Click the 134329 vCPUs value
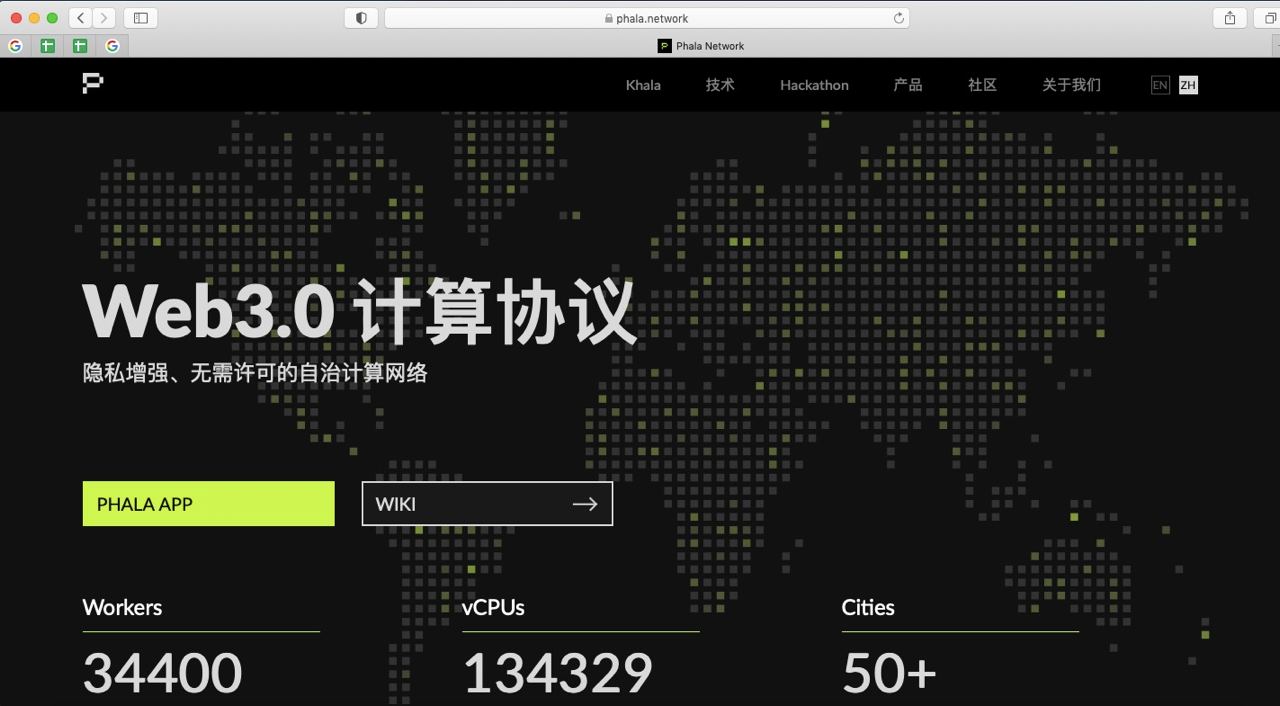Viewport: 1280px width, 706px height. coord(557,672)
